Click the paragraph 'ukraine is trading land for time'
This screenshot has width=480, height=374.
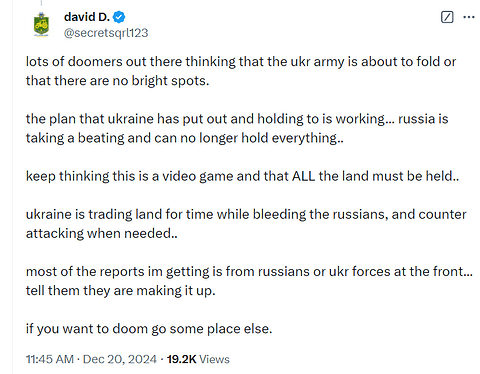[x=246, y=224]
